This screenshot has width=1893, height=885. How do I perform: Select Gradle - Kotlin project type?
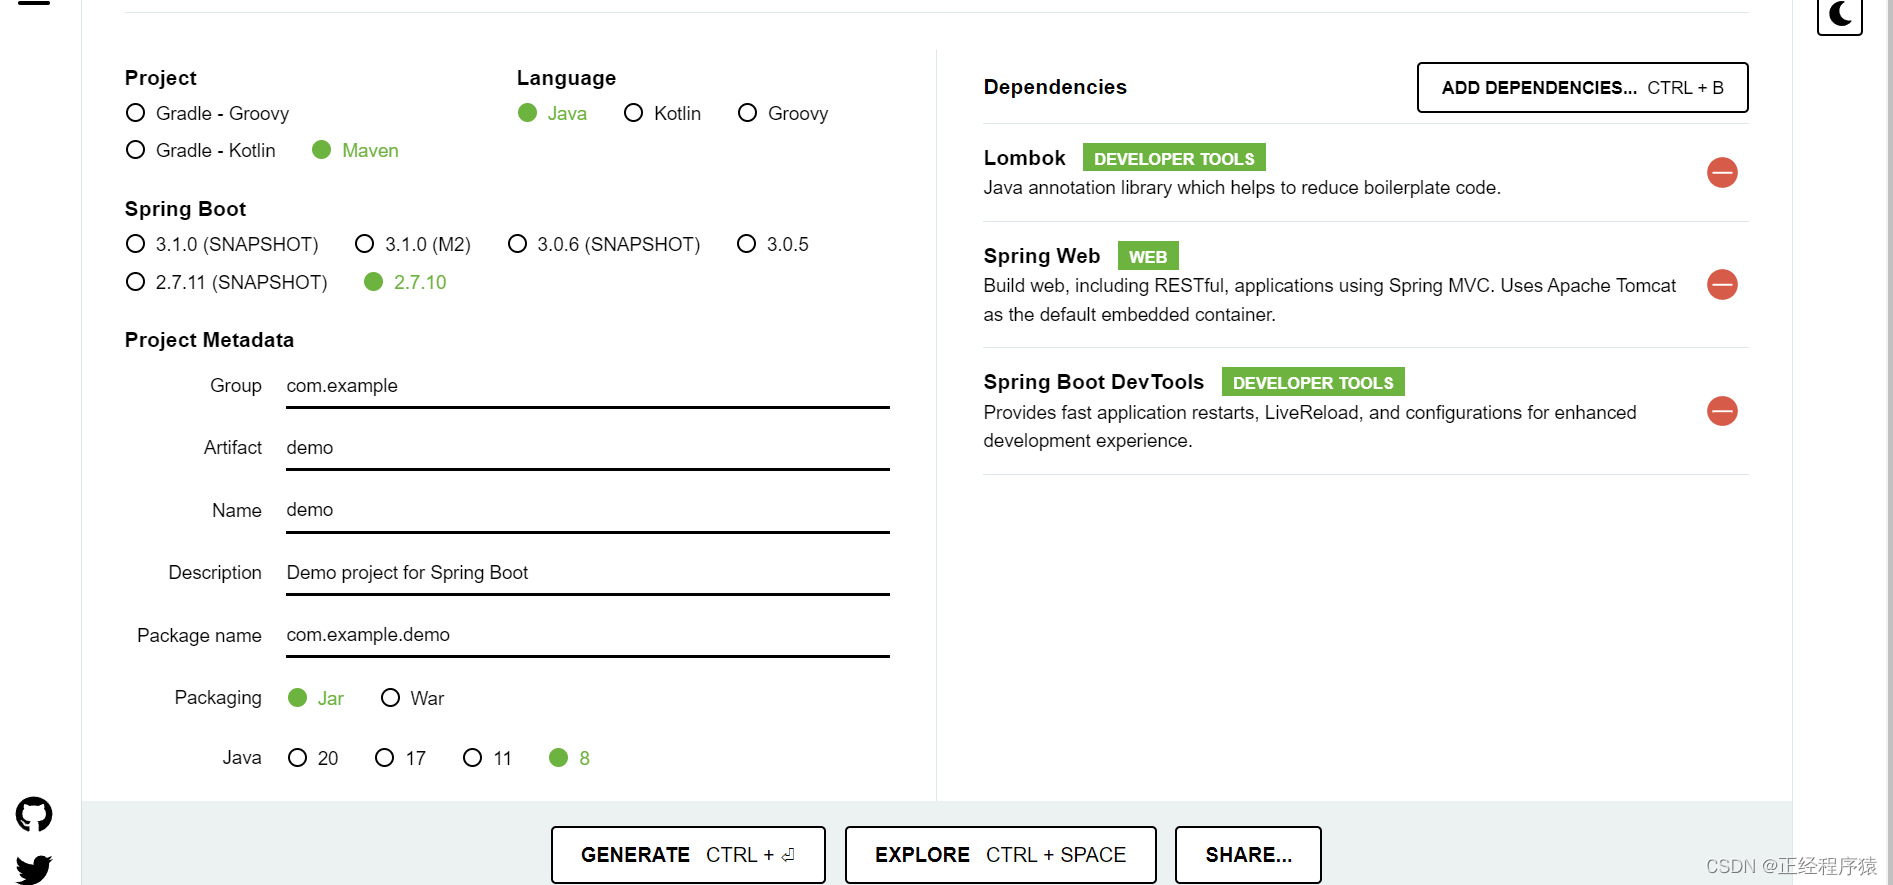[x=200, y=150]
